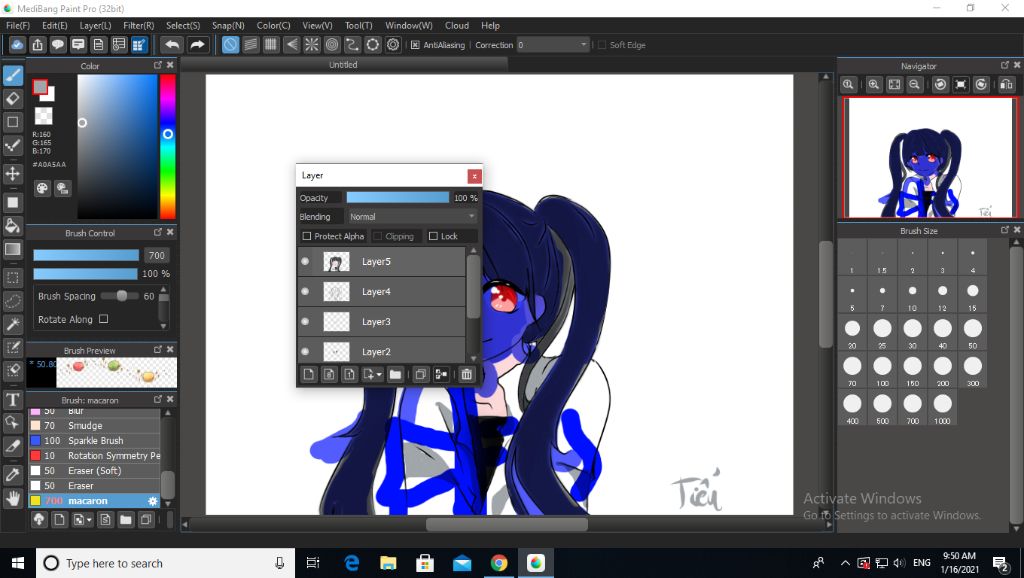This screenshot has height=578, width=1024.
Task: Select the Brush tool in the left toolbar
Action: (x=12, y=75)
